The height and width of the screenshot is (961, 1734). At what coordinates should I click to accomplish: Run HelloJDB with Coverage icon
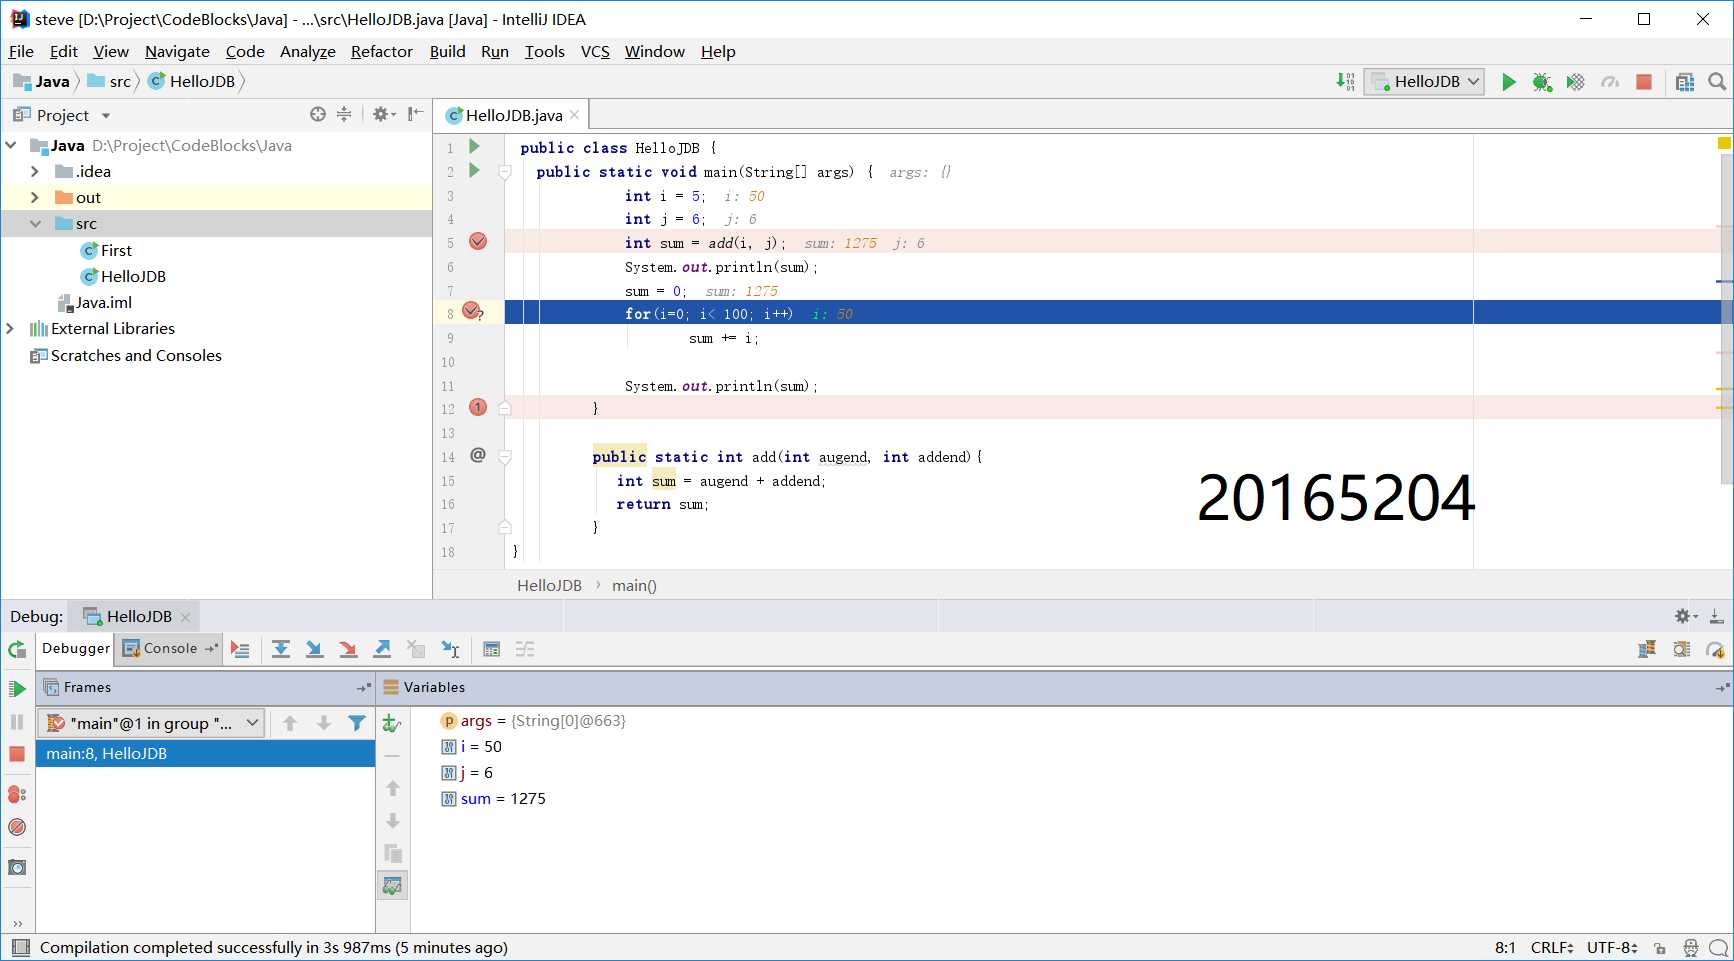pyautogui.click(x=1576, y=82)
